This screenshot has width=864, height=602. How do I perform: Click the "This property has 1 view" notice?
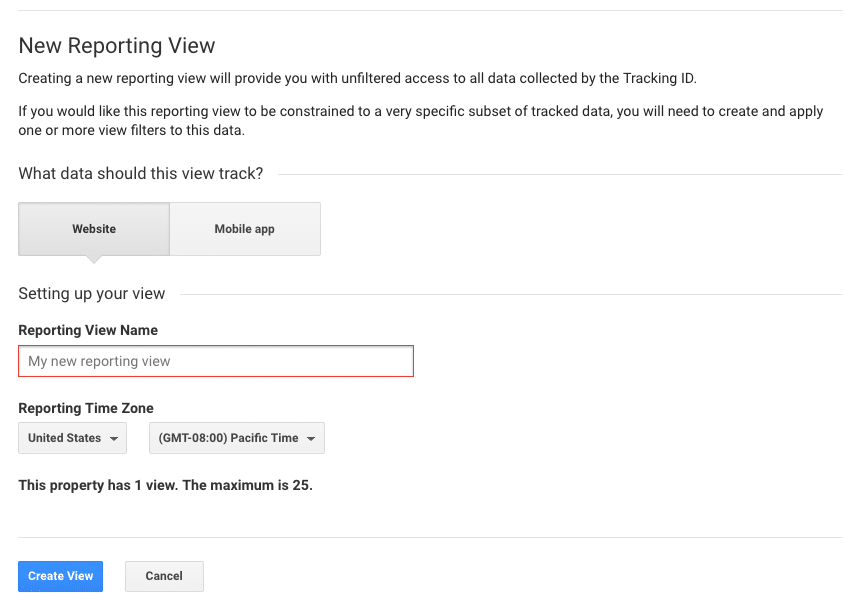click(166, 485)
